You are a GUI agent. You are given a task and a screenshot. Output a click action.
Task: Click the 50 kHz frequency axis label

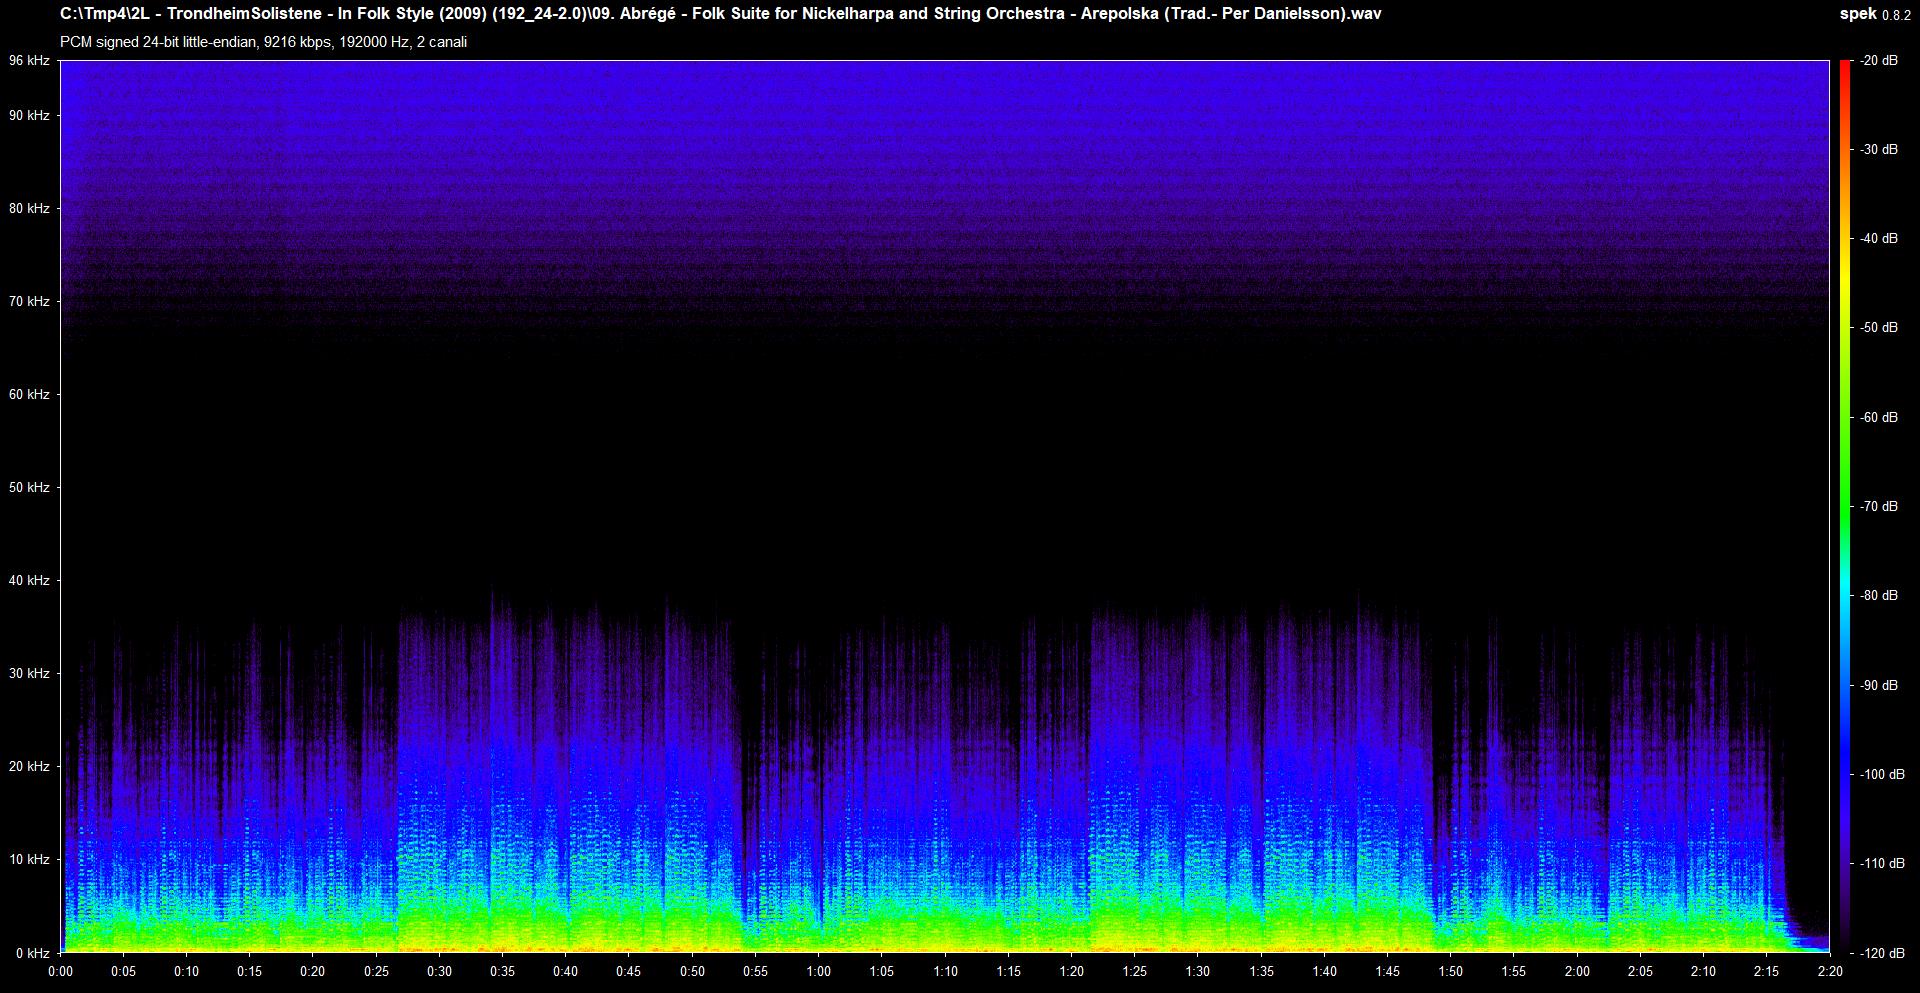(x=29, y=488)
